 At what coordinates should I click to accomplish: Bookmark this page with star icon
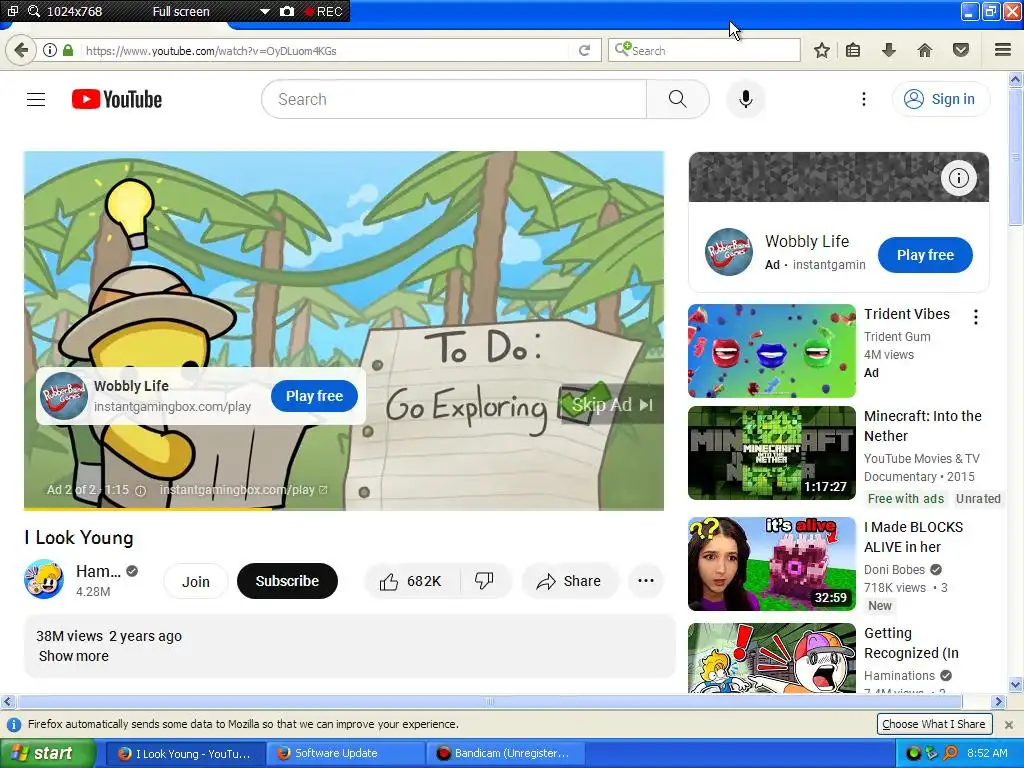coord(822,50)
